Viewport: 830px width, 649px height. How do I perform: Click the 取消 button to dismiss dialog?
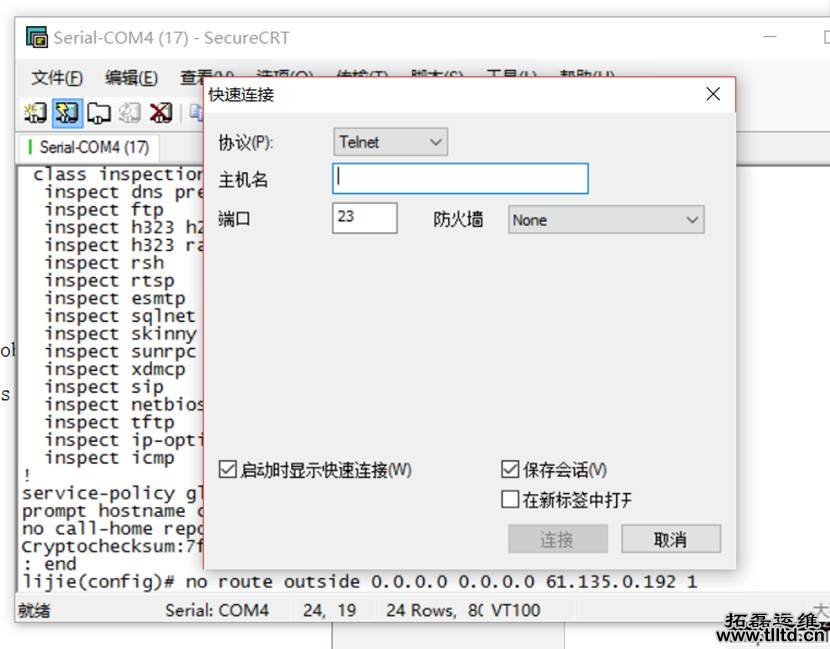[x=670, y=538]
